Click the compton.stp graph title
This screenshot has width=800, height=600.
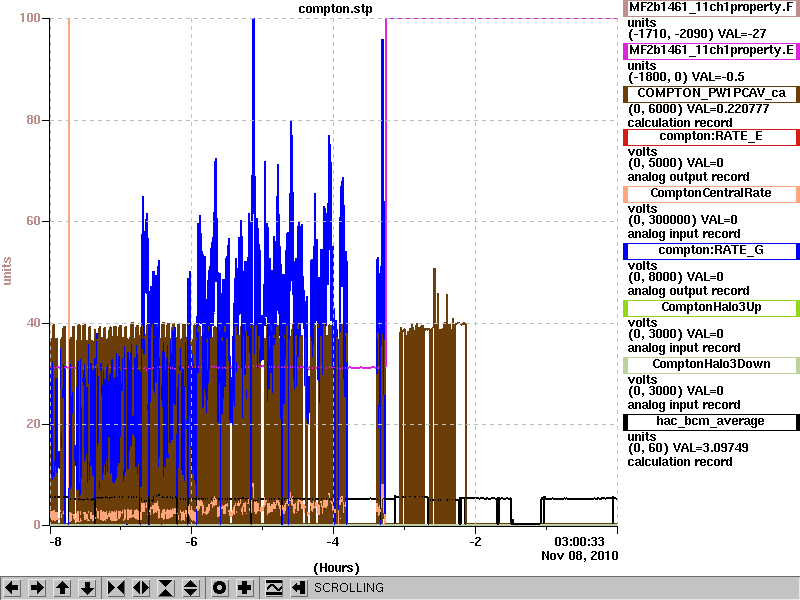point(335,9)
